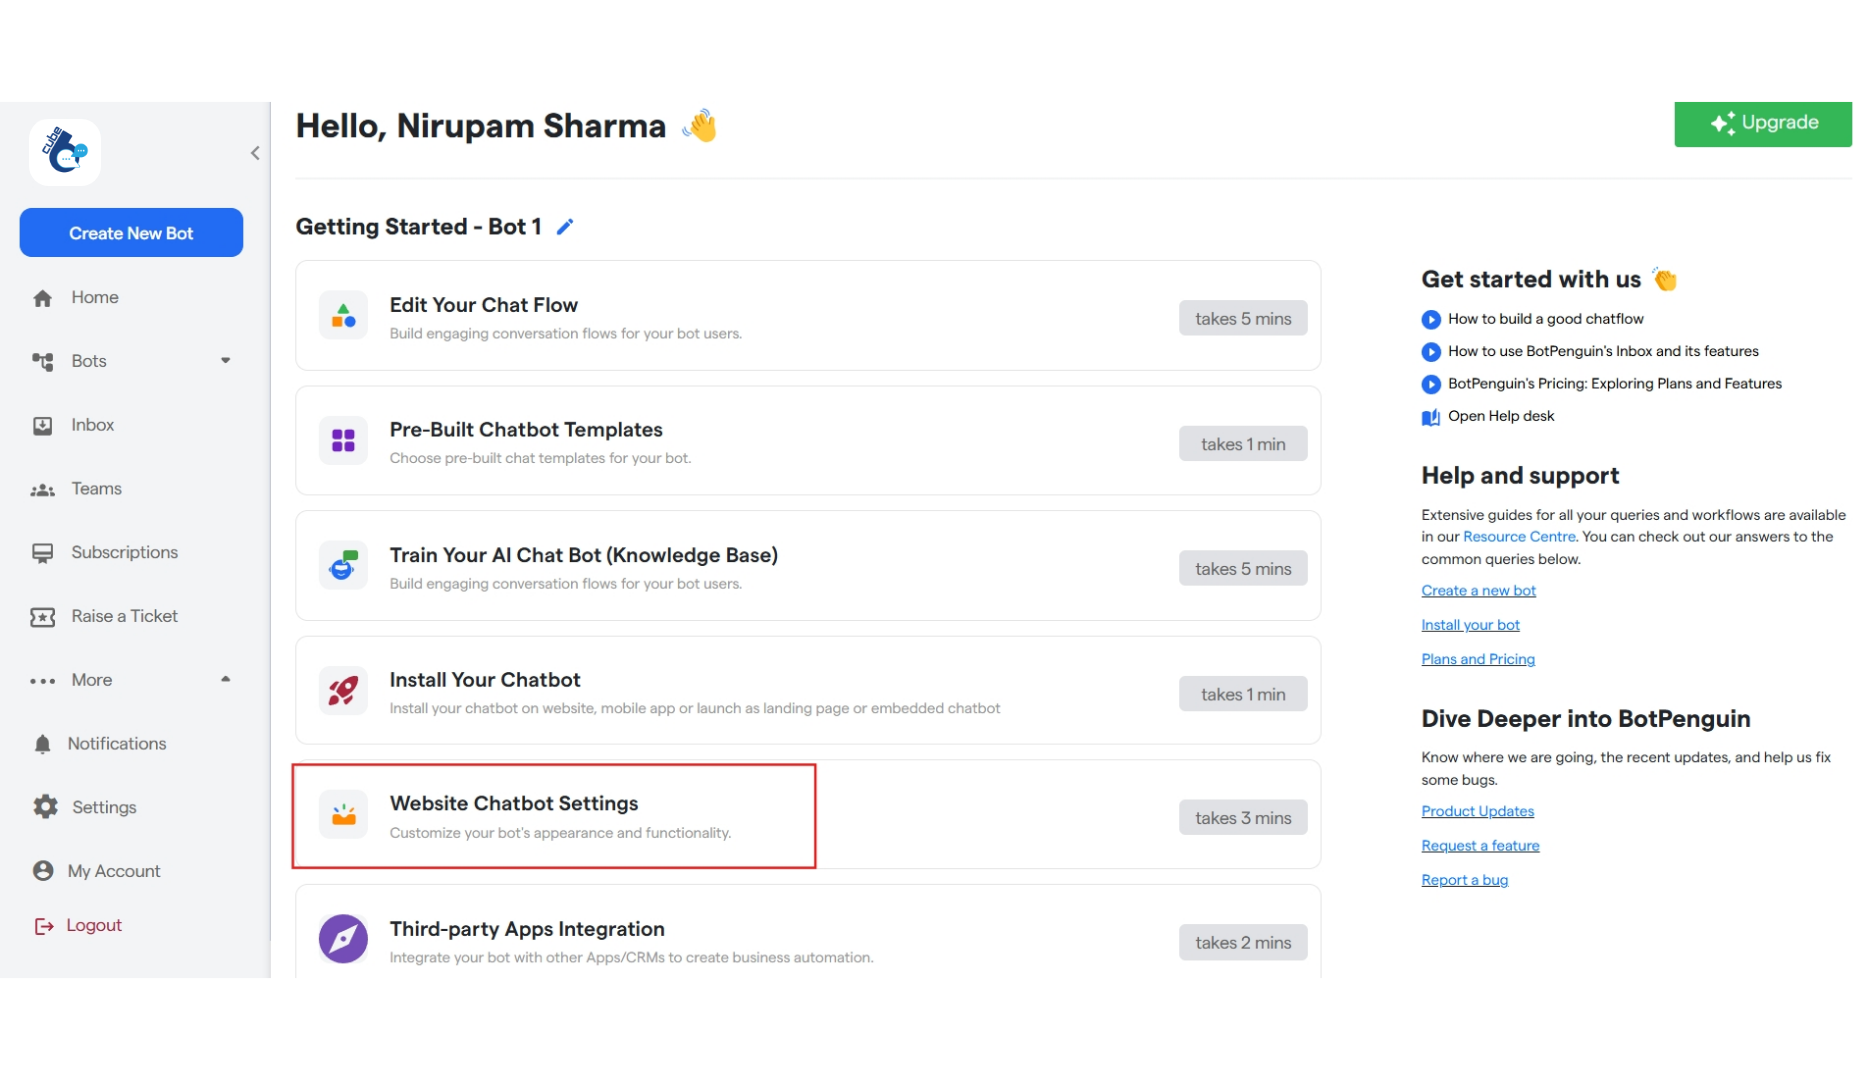Click the Home house icon
This screenshot has width=1866, height=1080.
point(42,298)
